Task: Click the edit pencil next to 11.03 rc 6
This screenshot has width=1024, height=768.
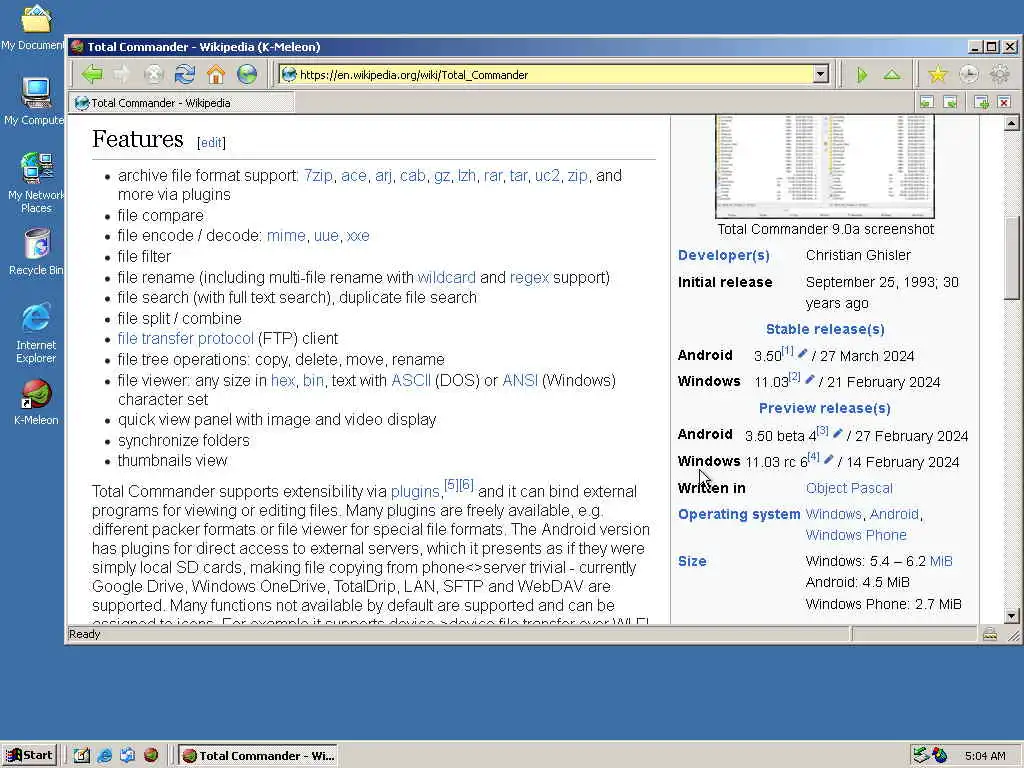Action: [x=829, y=459]
